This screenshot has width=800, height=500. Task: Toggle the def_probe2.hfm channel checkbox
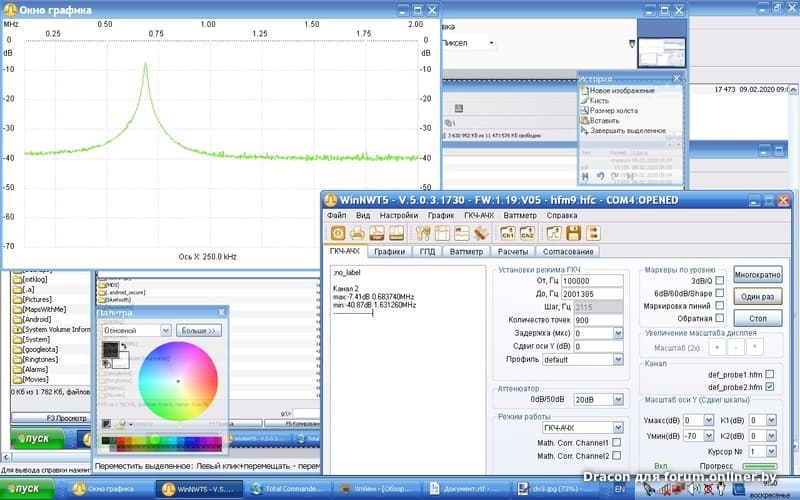point(769,387)
